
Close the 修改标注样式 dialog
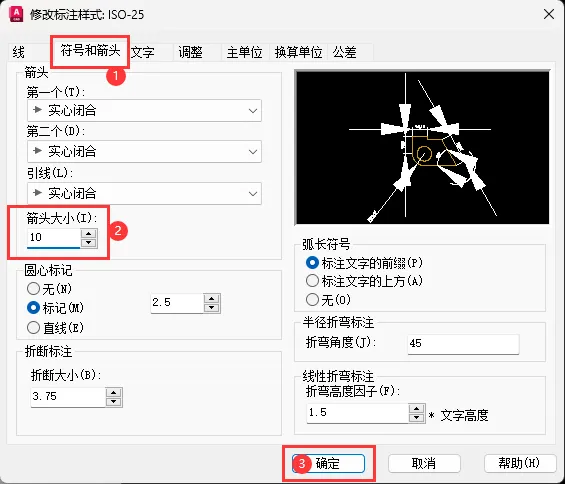pos(549,14)
